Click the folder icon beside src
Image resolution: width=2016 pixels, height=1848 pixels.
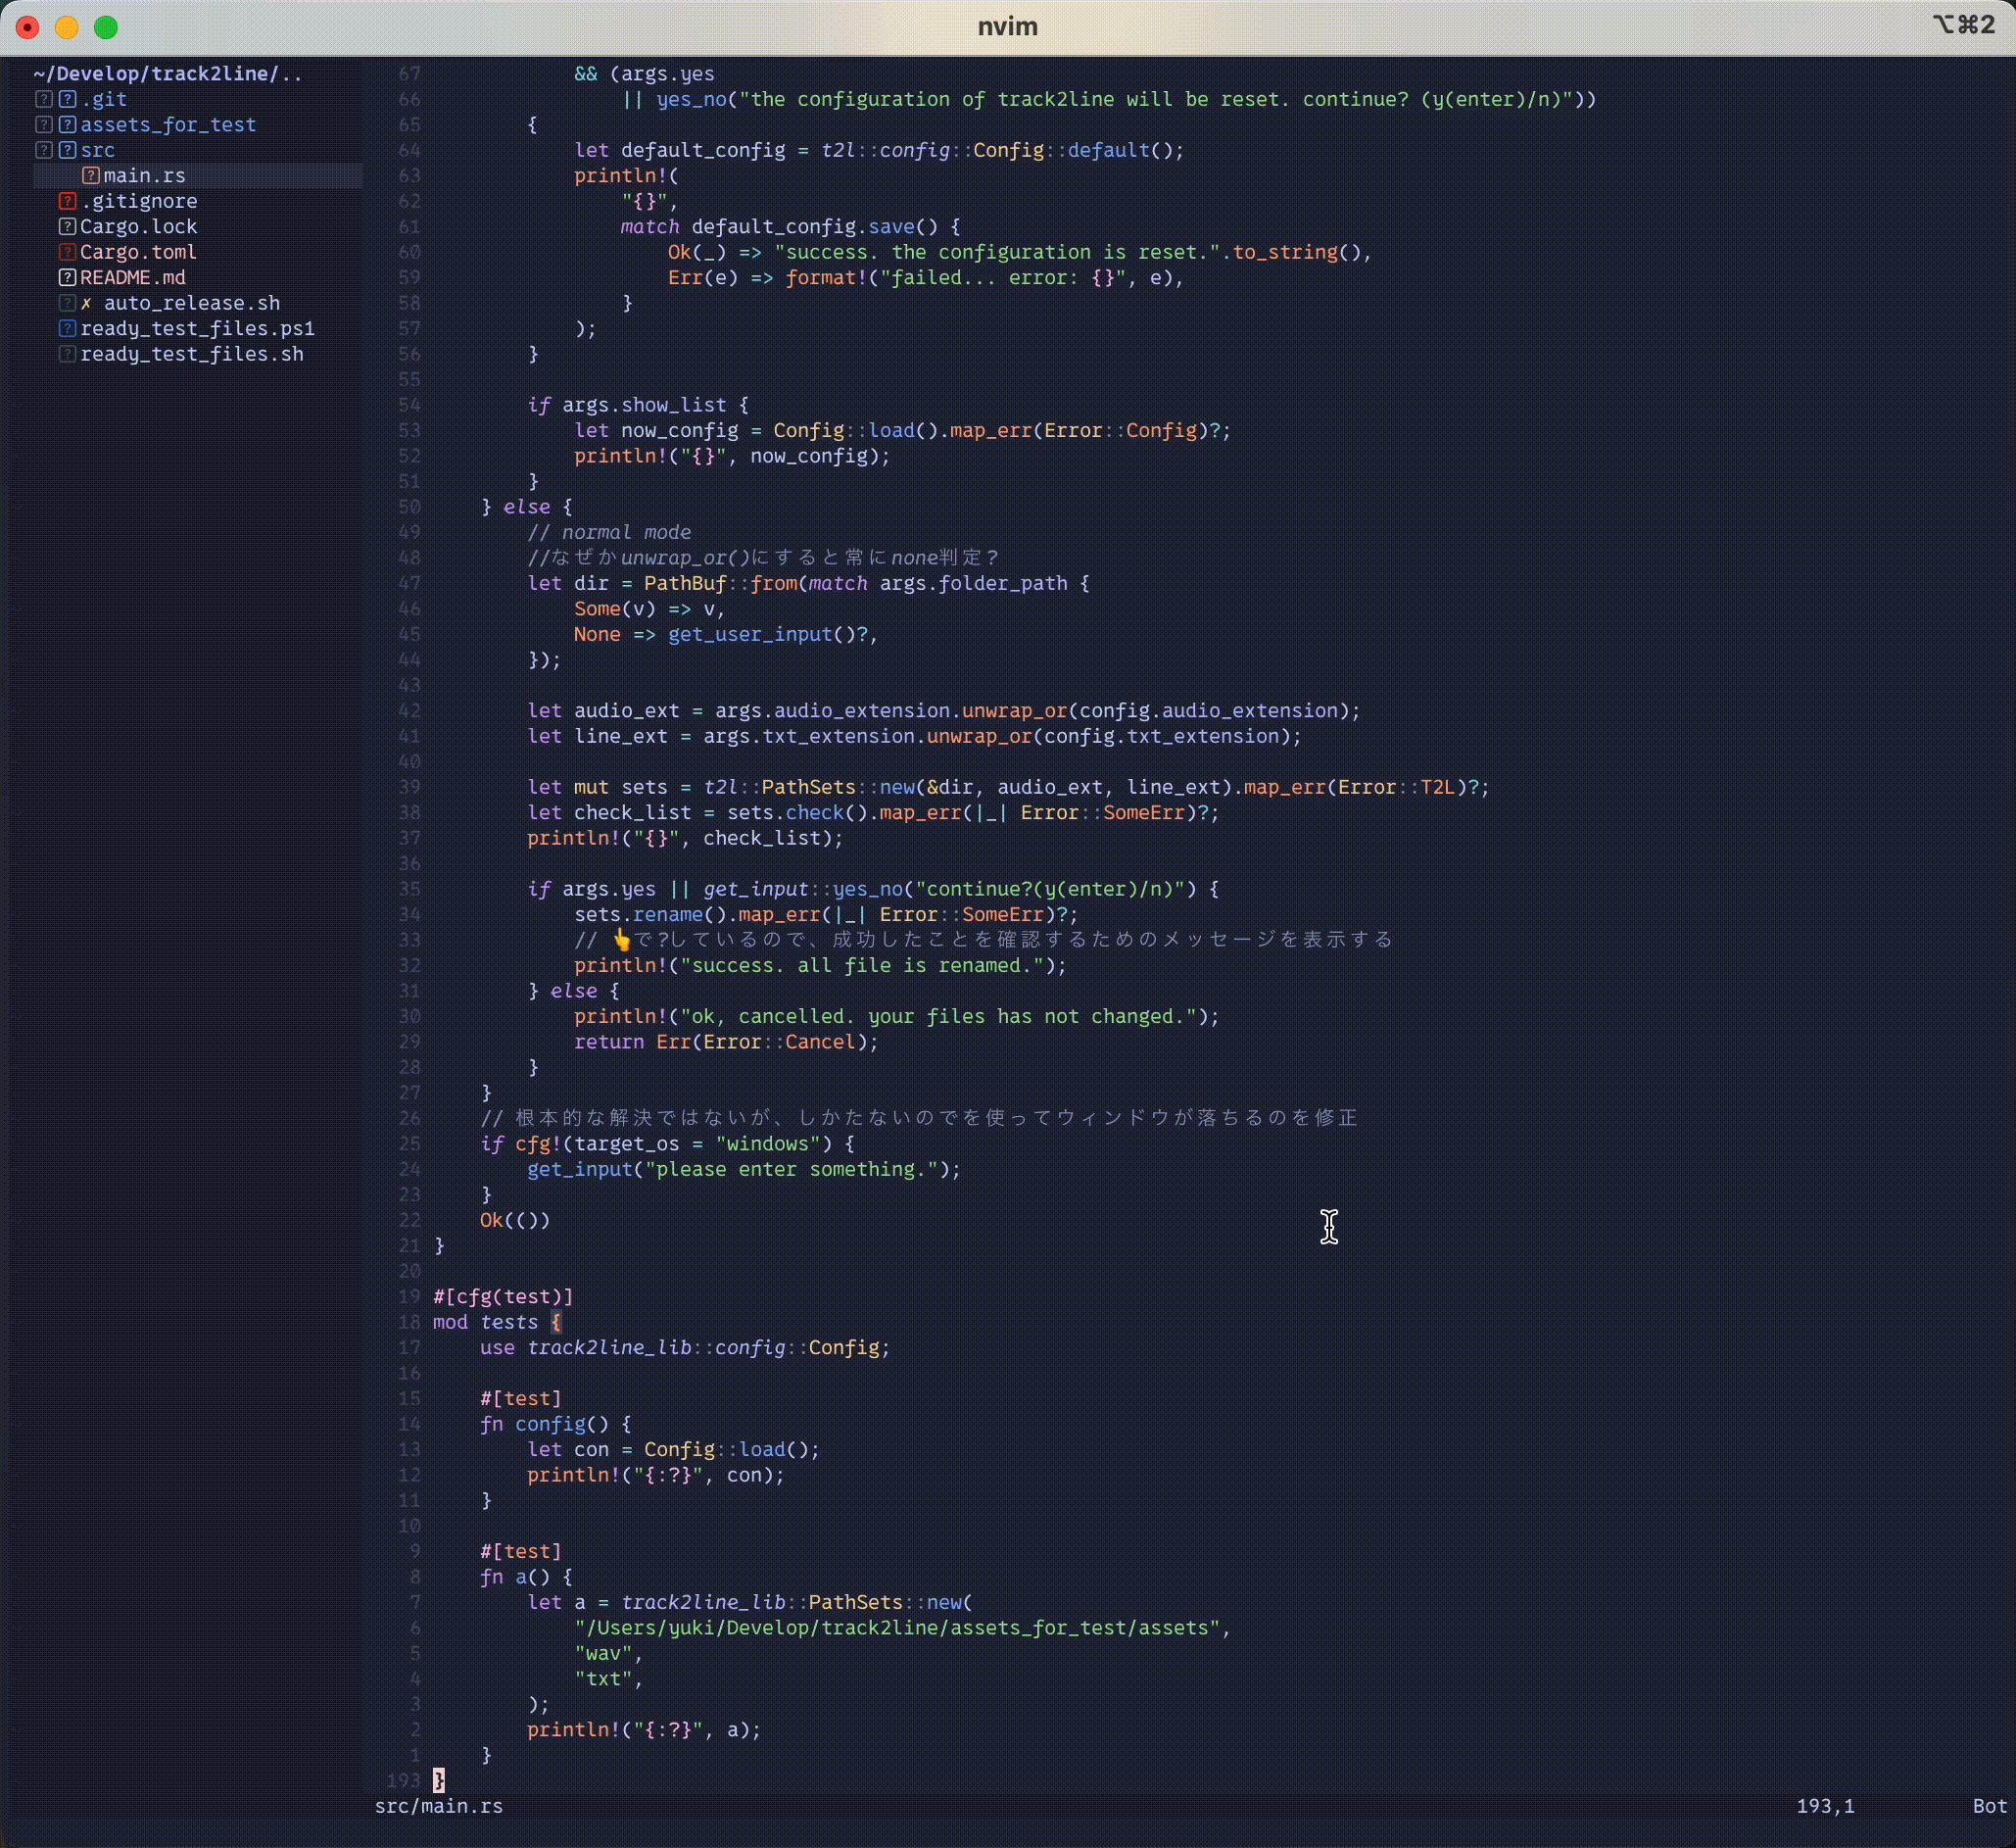[x=67, y=150]
